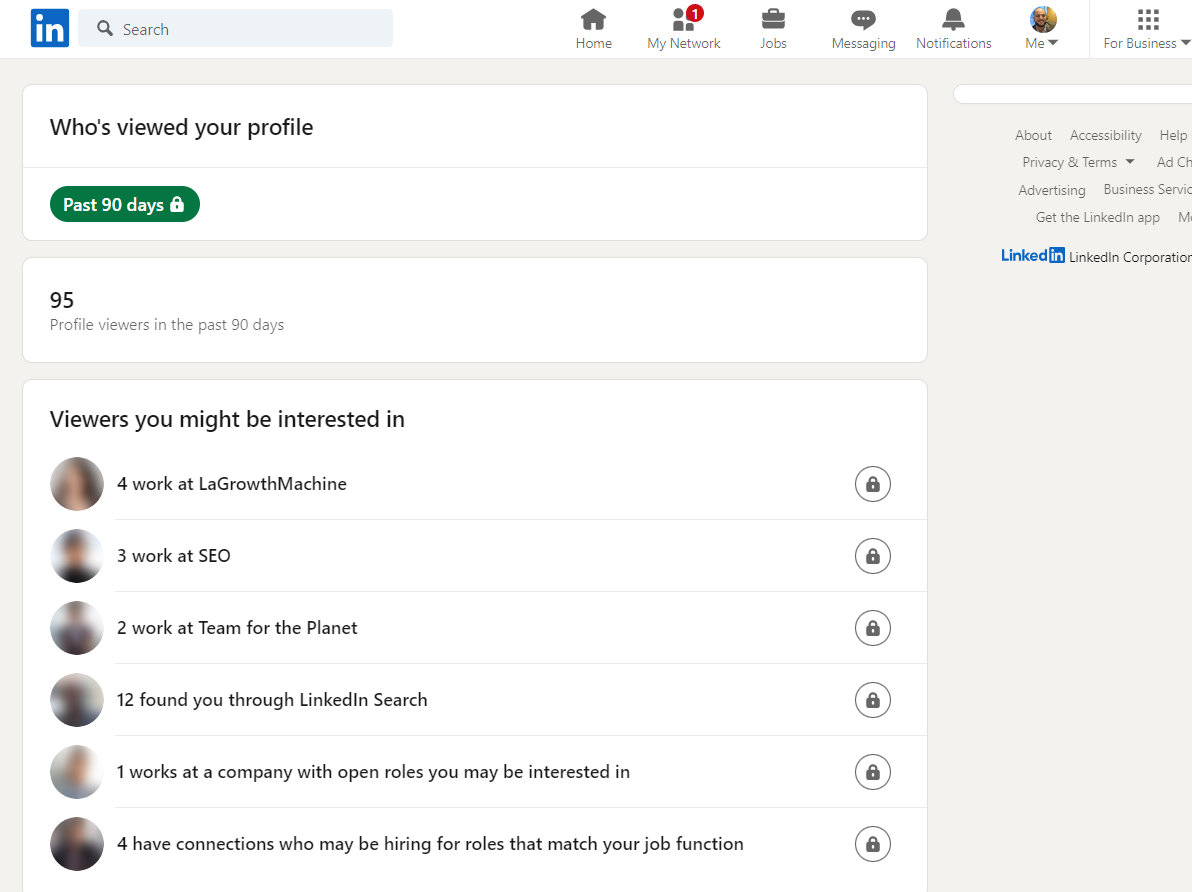Click the lock on the open roles viewer row
The width and height of the screenshot is (1192, 892).
tap(872, 772)
